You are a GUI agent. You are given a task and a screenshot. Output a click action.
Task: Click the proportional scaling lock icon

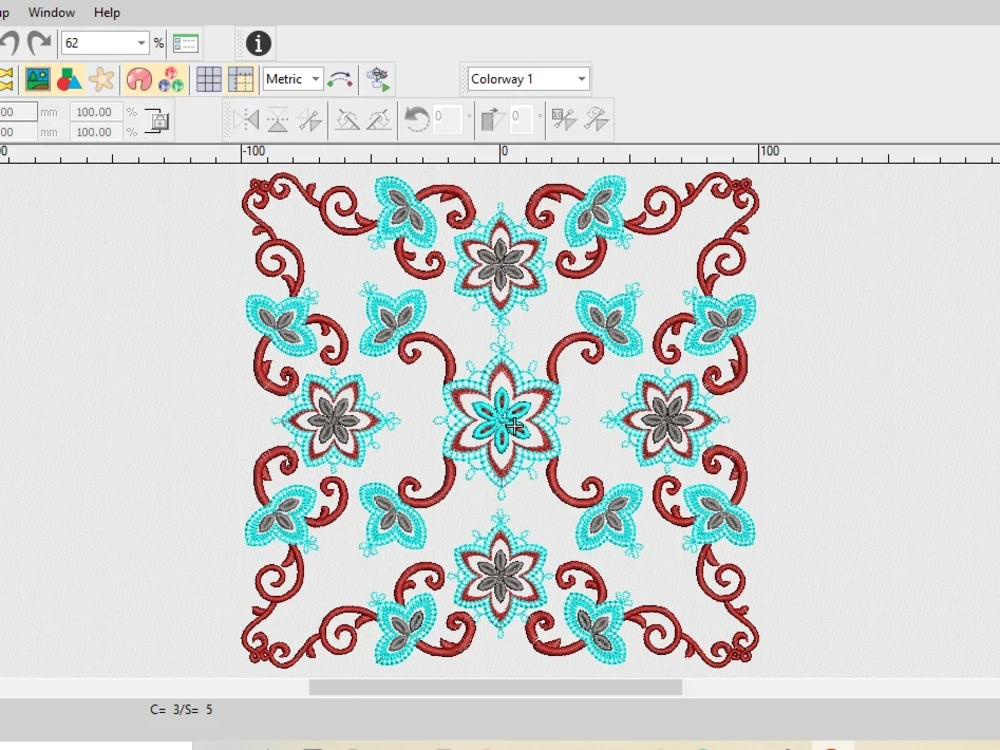(160, 121)
